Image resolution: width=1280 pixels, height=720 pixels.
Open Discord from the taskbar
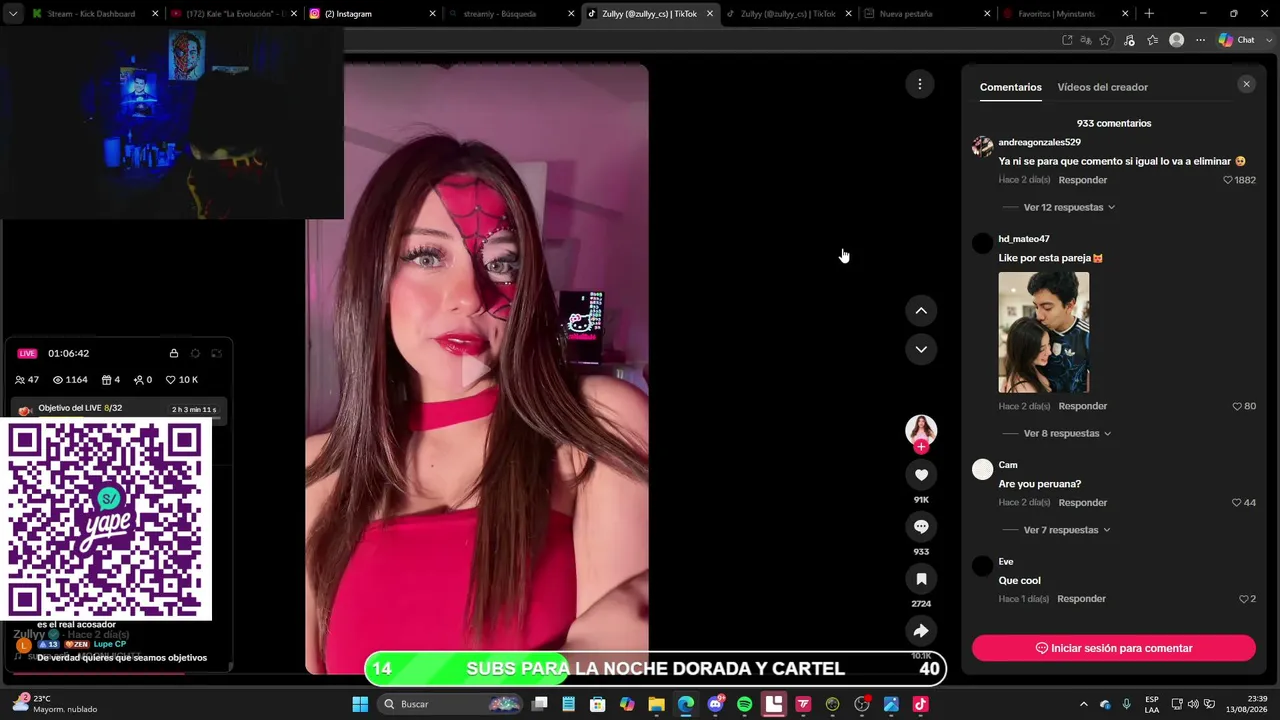point(715,704)
